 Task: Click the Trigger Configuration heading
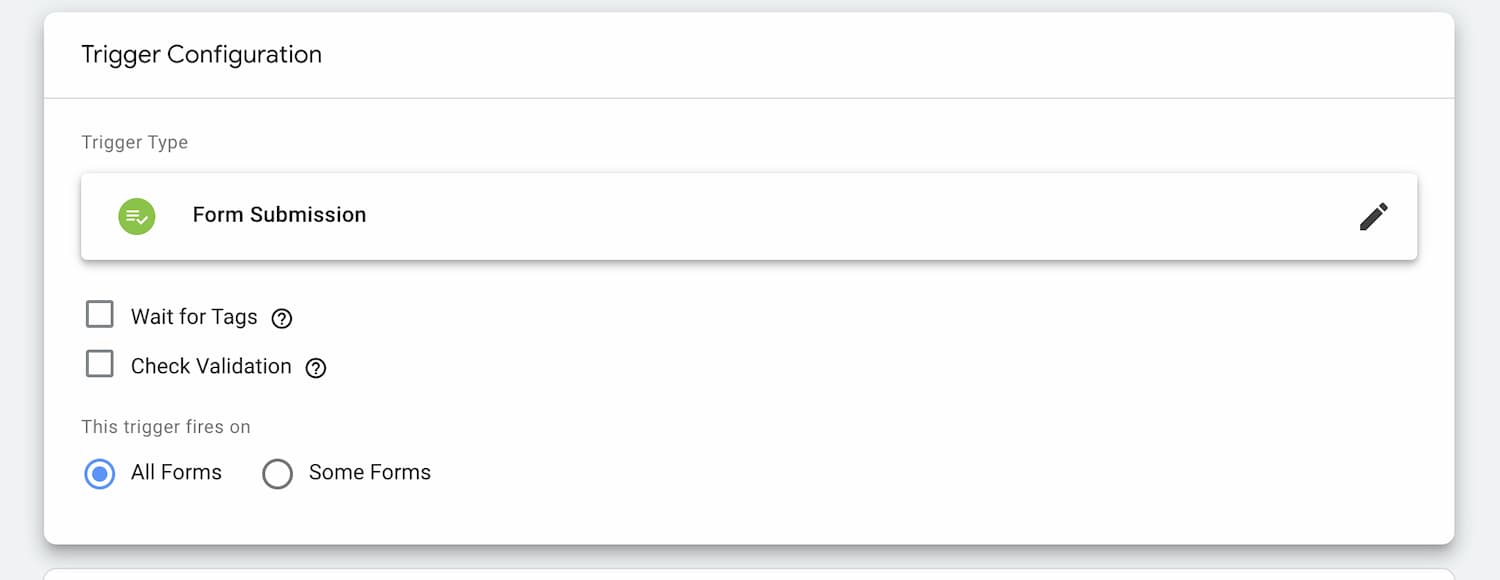pos(201,55)
